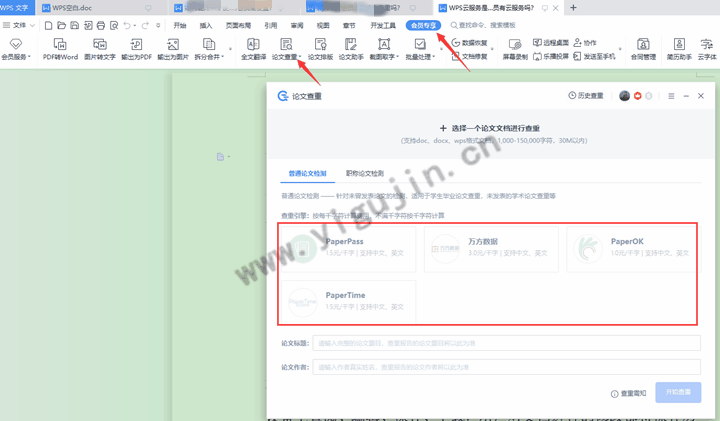Open the 批量处理 tool

420,49
